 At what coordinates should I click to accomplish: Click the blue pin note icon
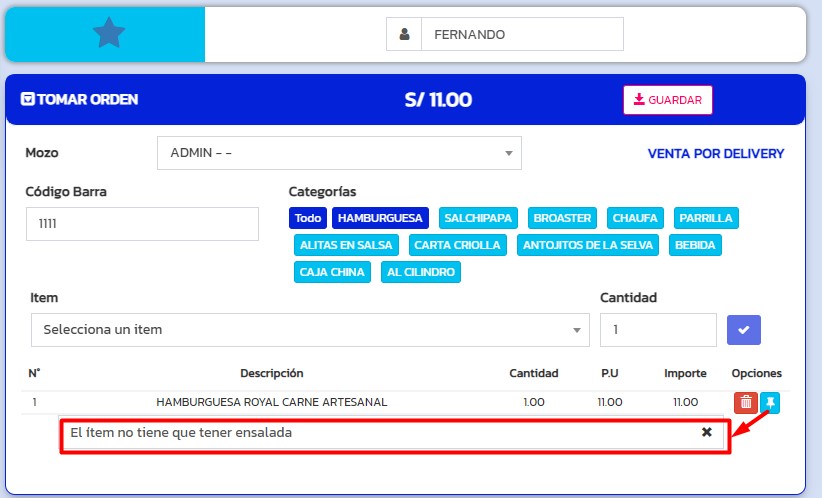[770, 402]
